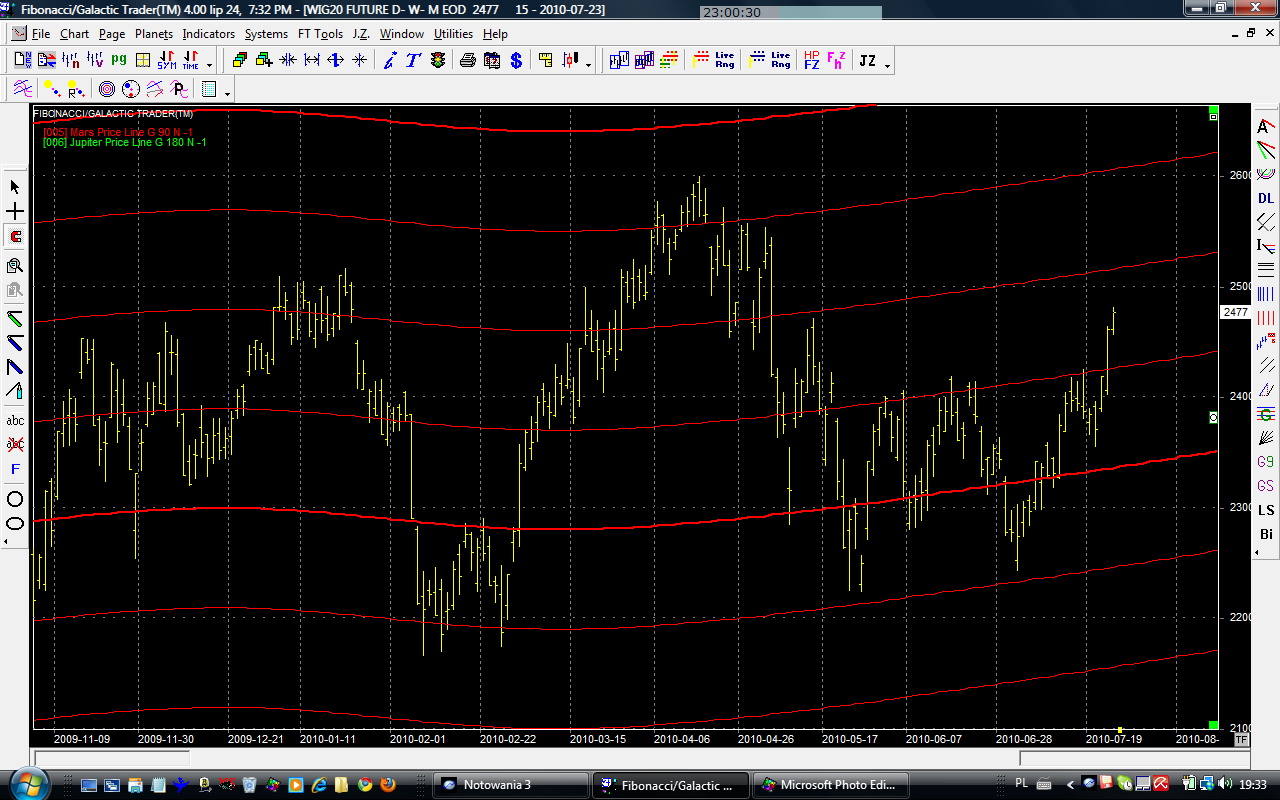Screen dimensions: 1280x800
Task: Click the 2477 price label on axis
Action: coord(1235,312)
